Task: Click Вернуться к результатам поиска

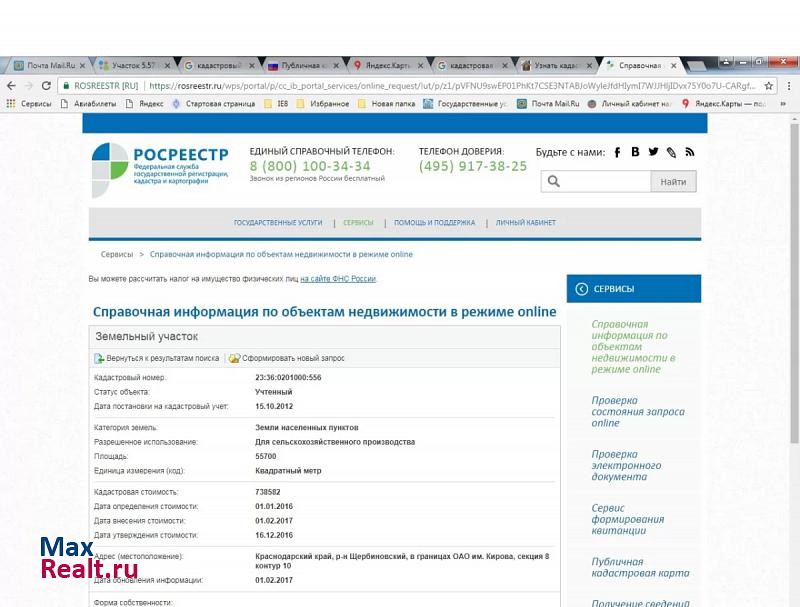Action: click(157, 358)
